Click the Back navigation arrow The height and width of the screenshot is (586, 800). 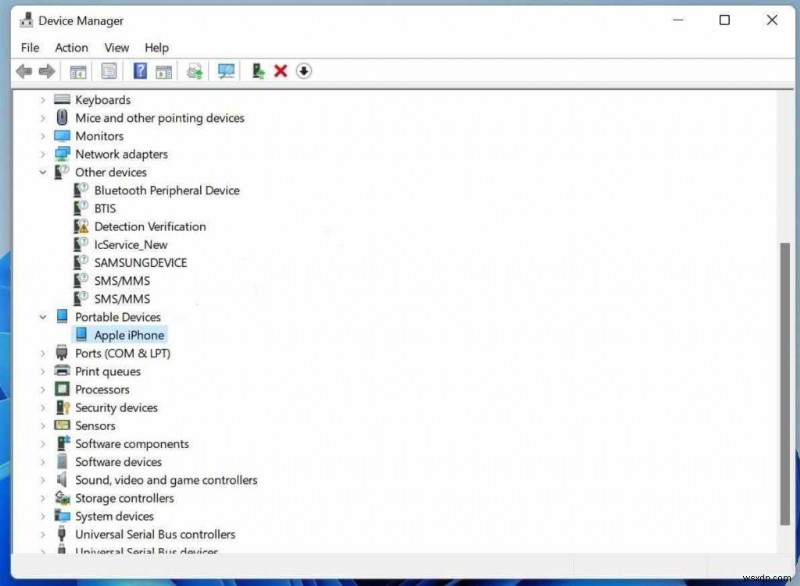(24, 70)
